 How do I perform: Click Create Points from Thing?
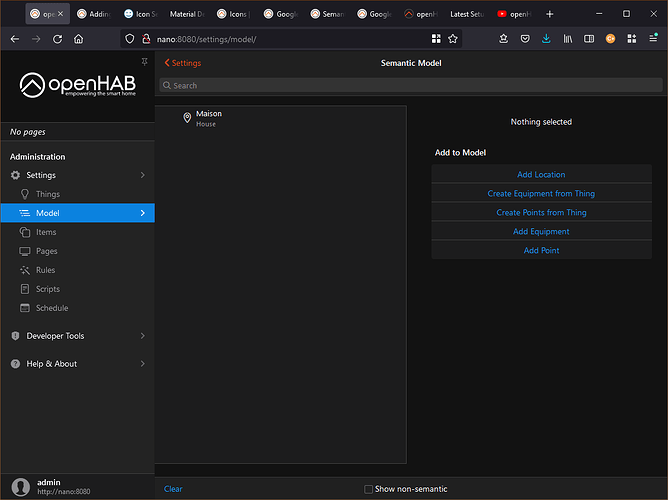pos(541,213)
